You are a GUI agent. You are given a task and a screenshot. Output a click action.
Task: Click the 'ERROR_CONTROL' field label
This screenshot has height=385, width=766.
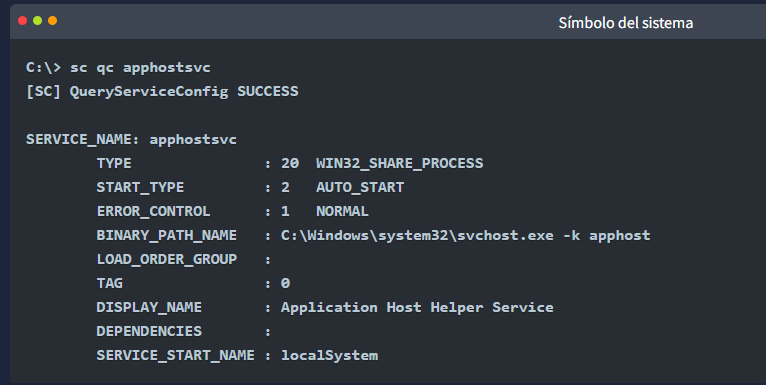tap(153, 212)
